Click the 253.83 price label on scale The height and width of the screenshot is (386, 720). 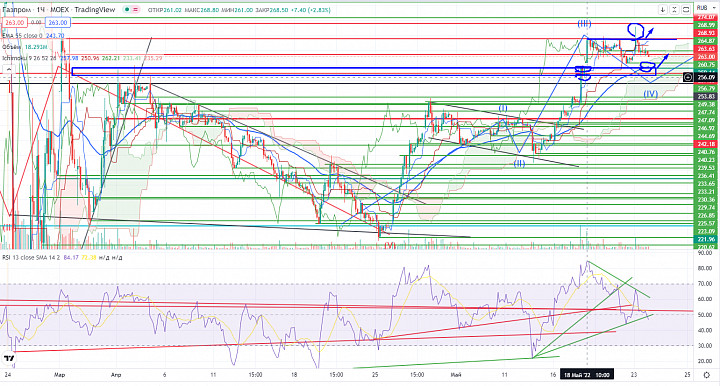coord(706,96)
